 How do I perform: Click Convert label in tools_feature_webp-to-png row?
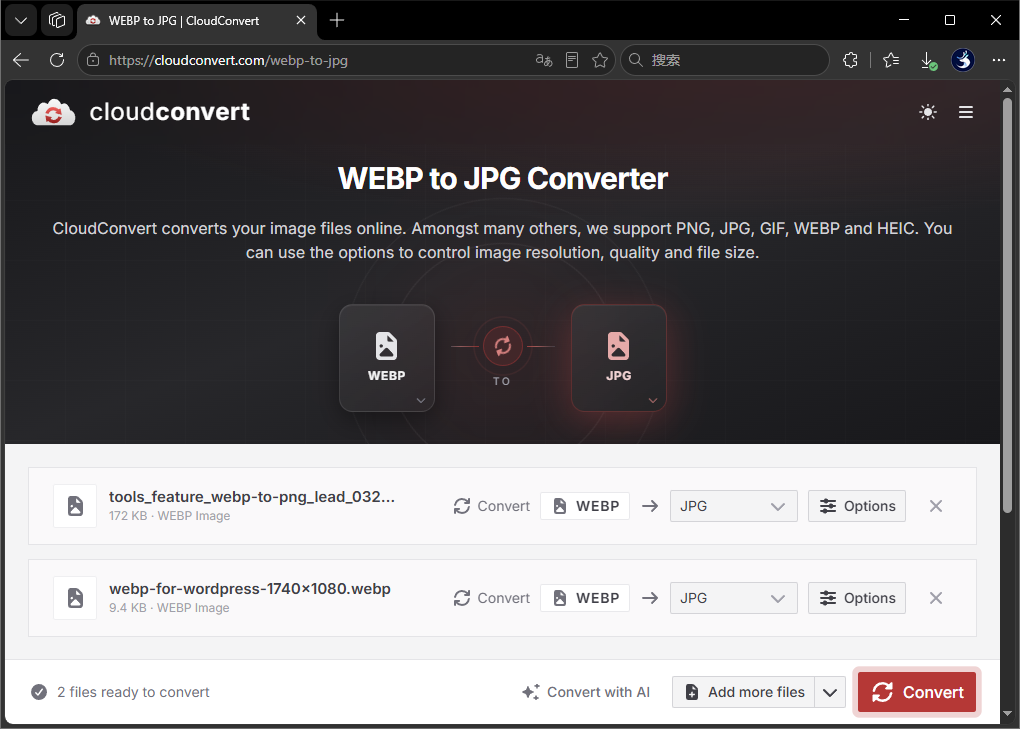(492, 506)
